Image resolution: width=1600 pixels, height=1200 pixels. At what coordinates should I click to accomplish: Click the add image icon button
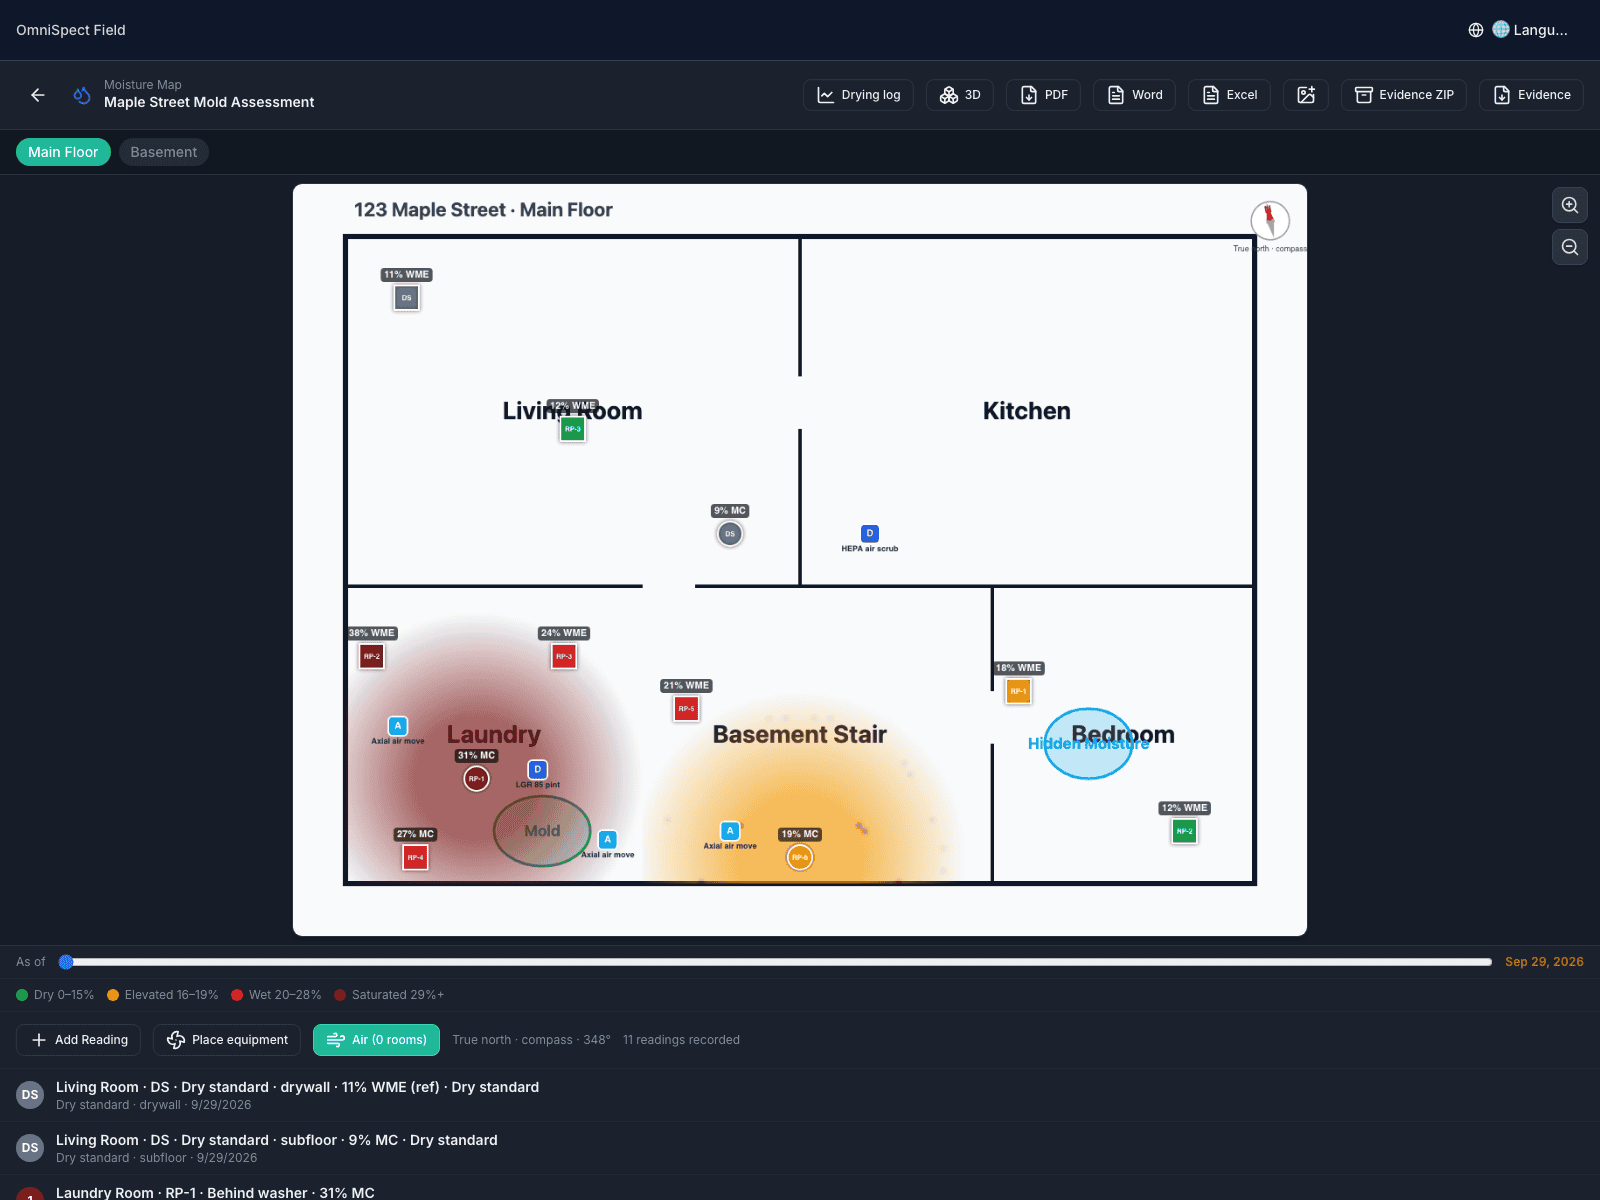pos(1306,95)
